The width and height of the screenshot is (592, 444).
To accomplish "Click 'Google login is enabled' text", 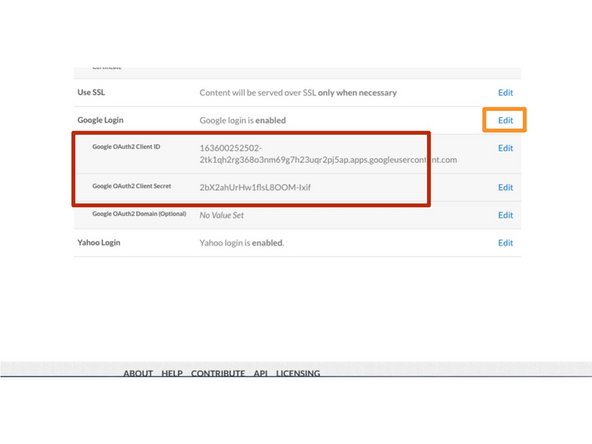I will click(242, 120).
